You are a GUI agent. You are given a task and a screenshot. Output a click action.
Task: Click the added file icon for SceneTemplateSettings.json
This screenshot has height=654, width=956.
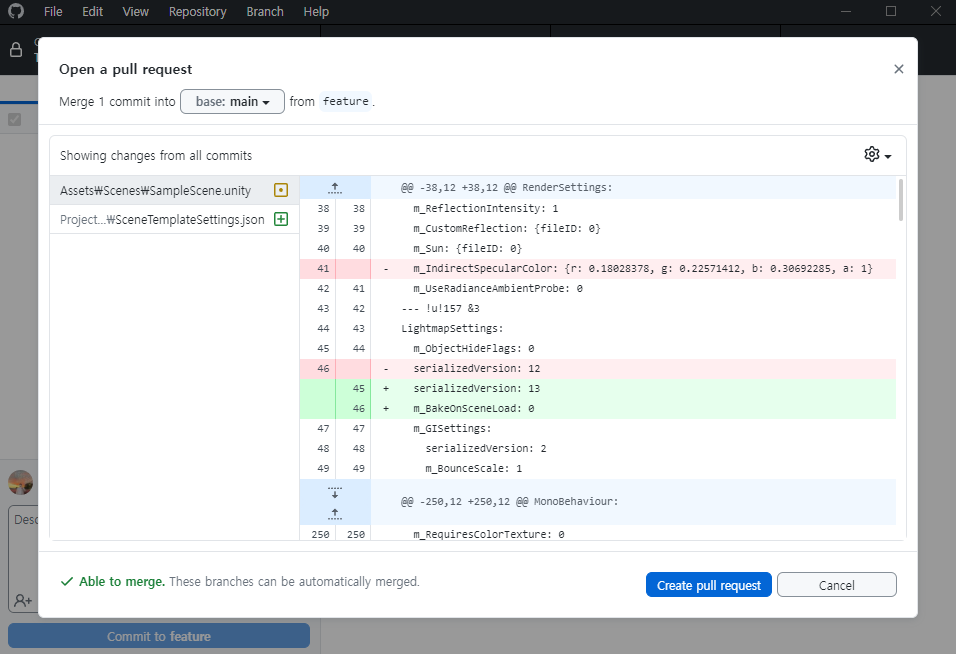coord(280,219)
